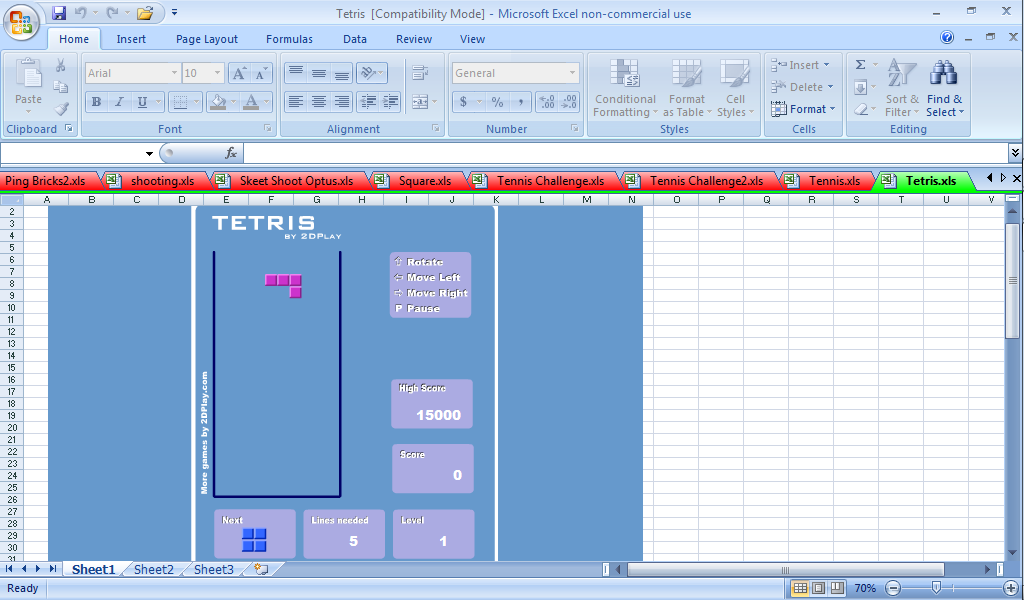Save the workbook using the floppy icon
The width and height of the screenshot is (1024, 600).
tap(59, 12)
